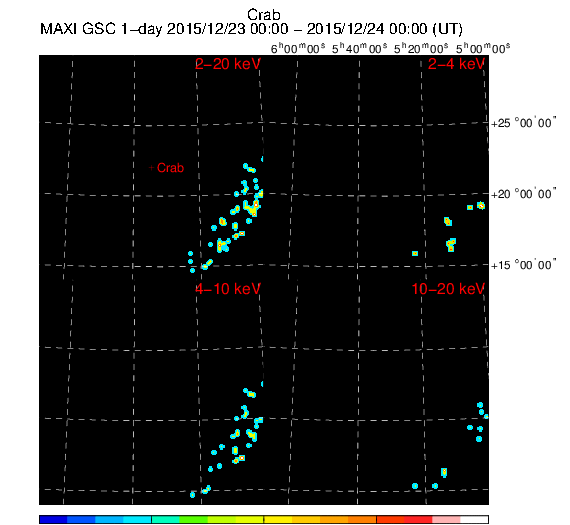Click the +20°00'00" declination axis label
Screen dimensions: 570x525
pyautogui.click(x=523, y=194)
